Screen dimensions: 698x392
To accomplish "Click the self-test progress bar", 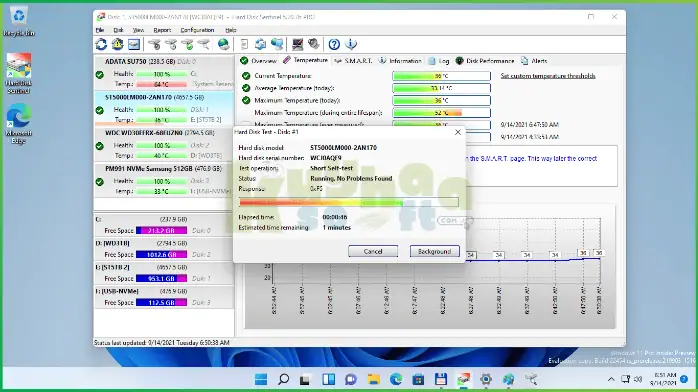I will coord(349,202).
